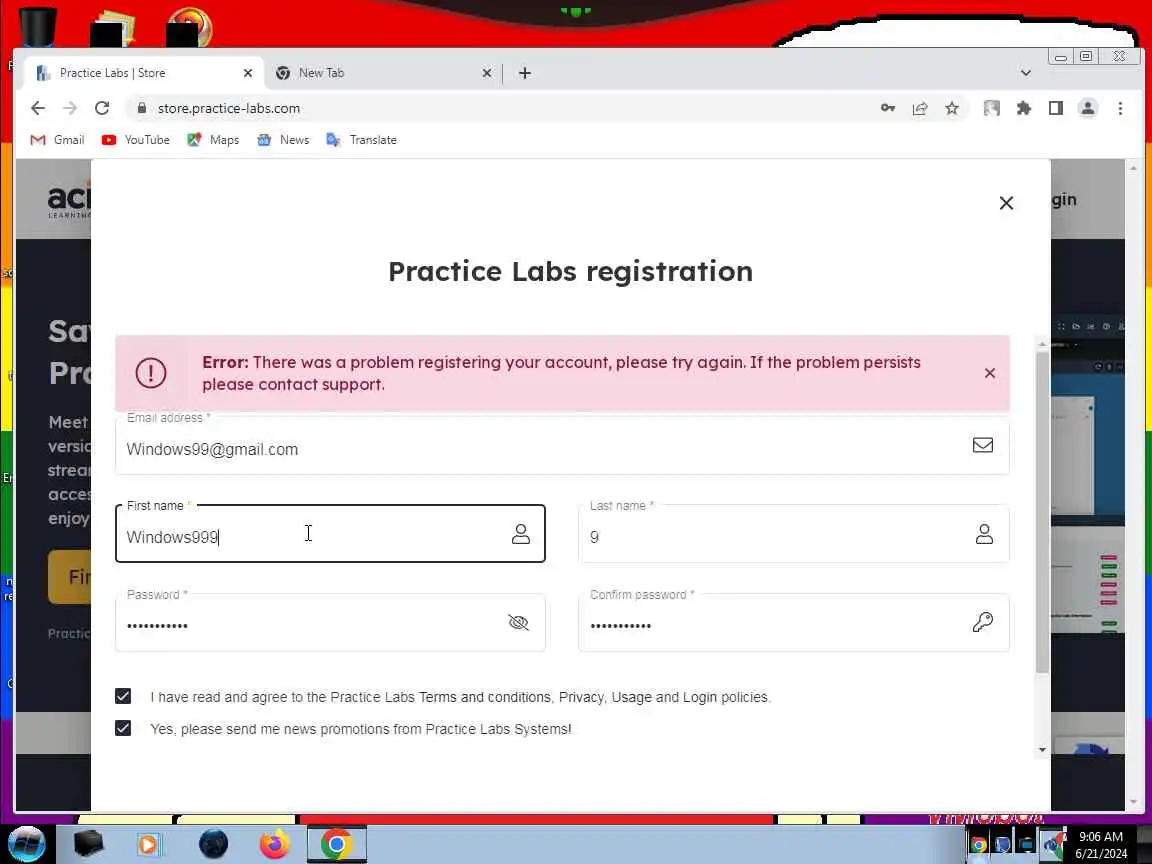The height and width of the screenshot is (864, 1152).
Task: Dismiss the registration error alert
Action: point(990,373)
